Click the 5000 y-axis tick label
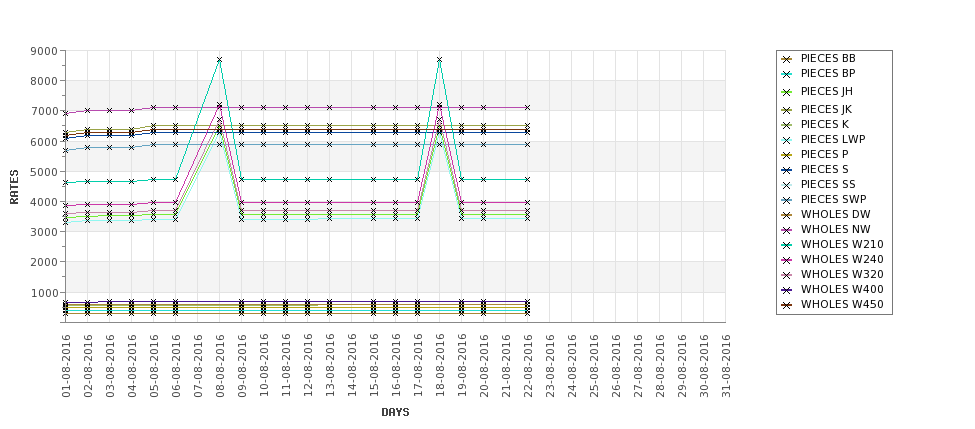Viewport: 975px width, 429px height. point(44,172)
